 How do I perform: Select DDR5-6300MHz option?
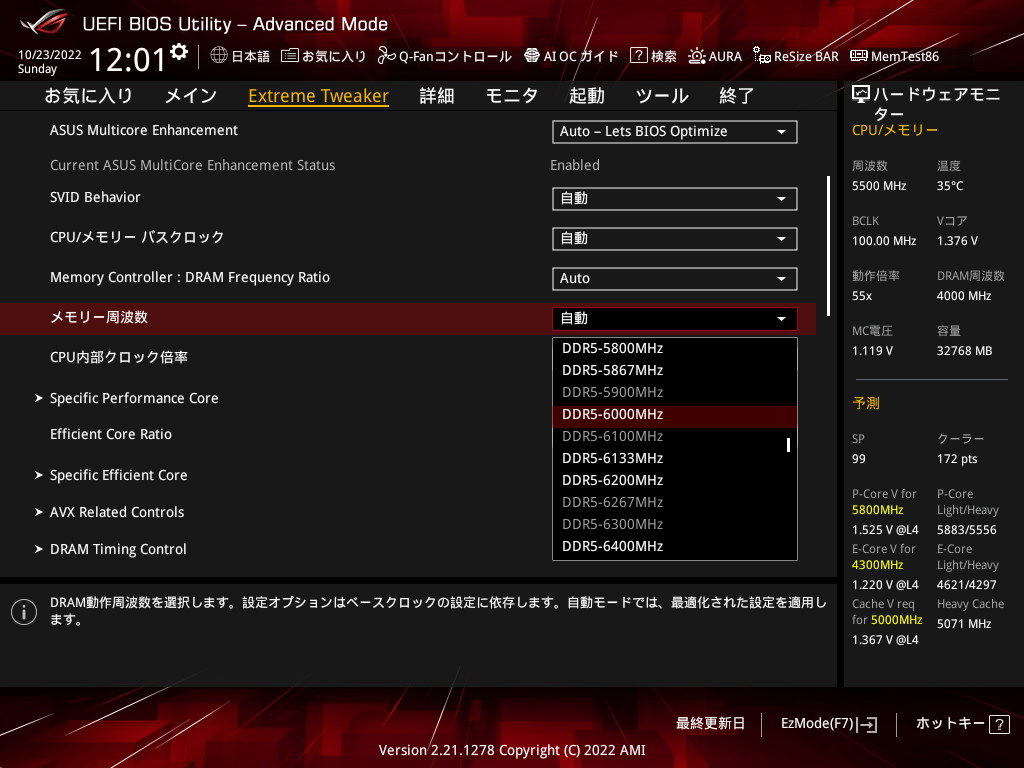click(x=675, y=524)
